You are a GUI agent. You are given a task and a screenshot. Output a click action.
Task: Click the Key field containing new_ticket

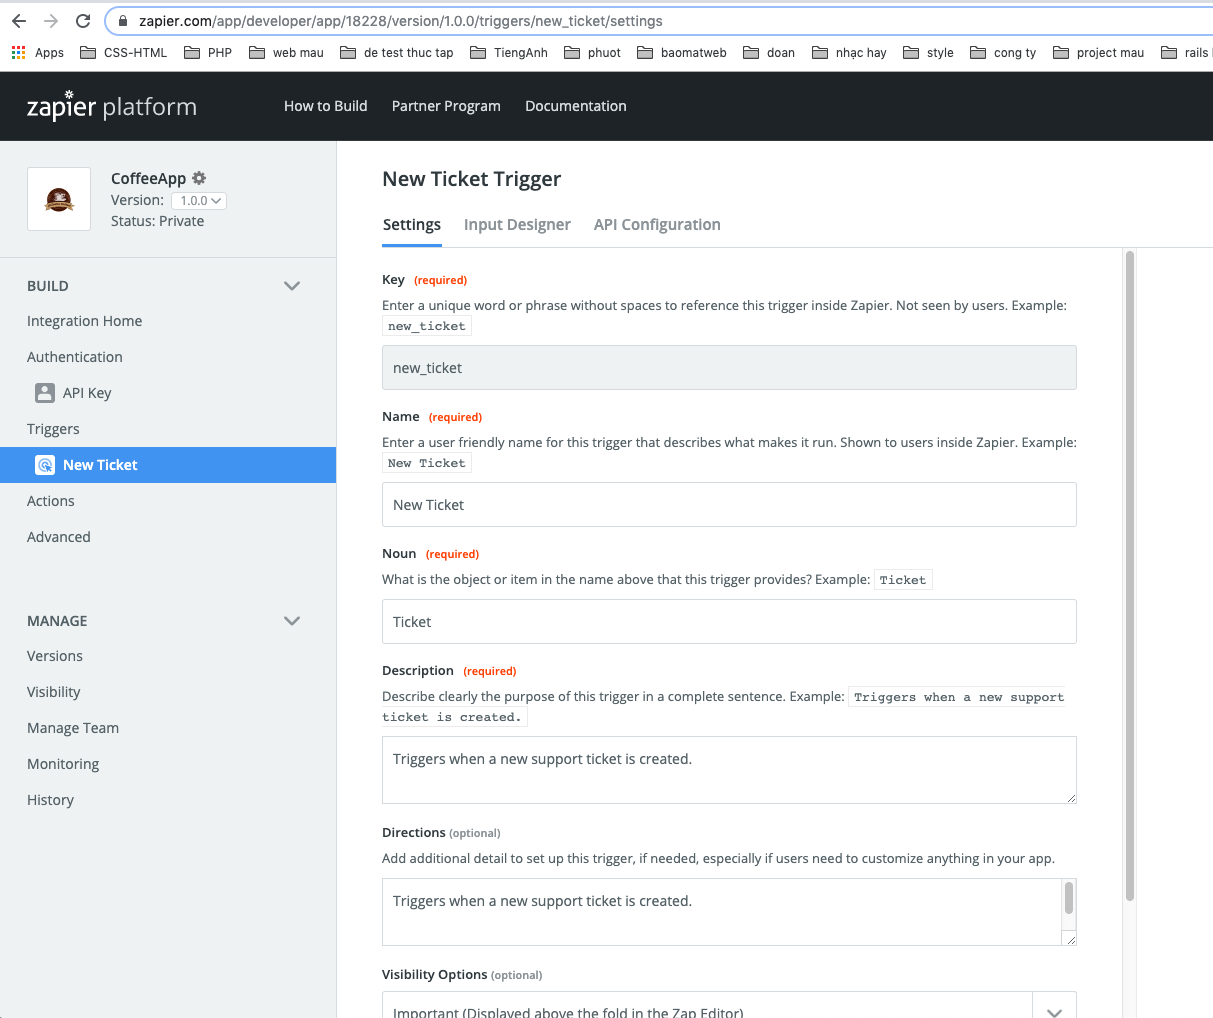729,368
